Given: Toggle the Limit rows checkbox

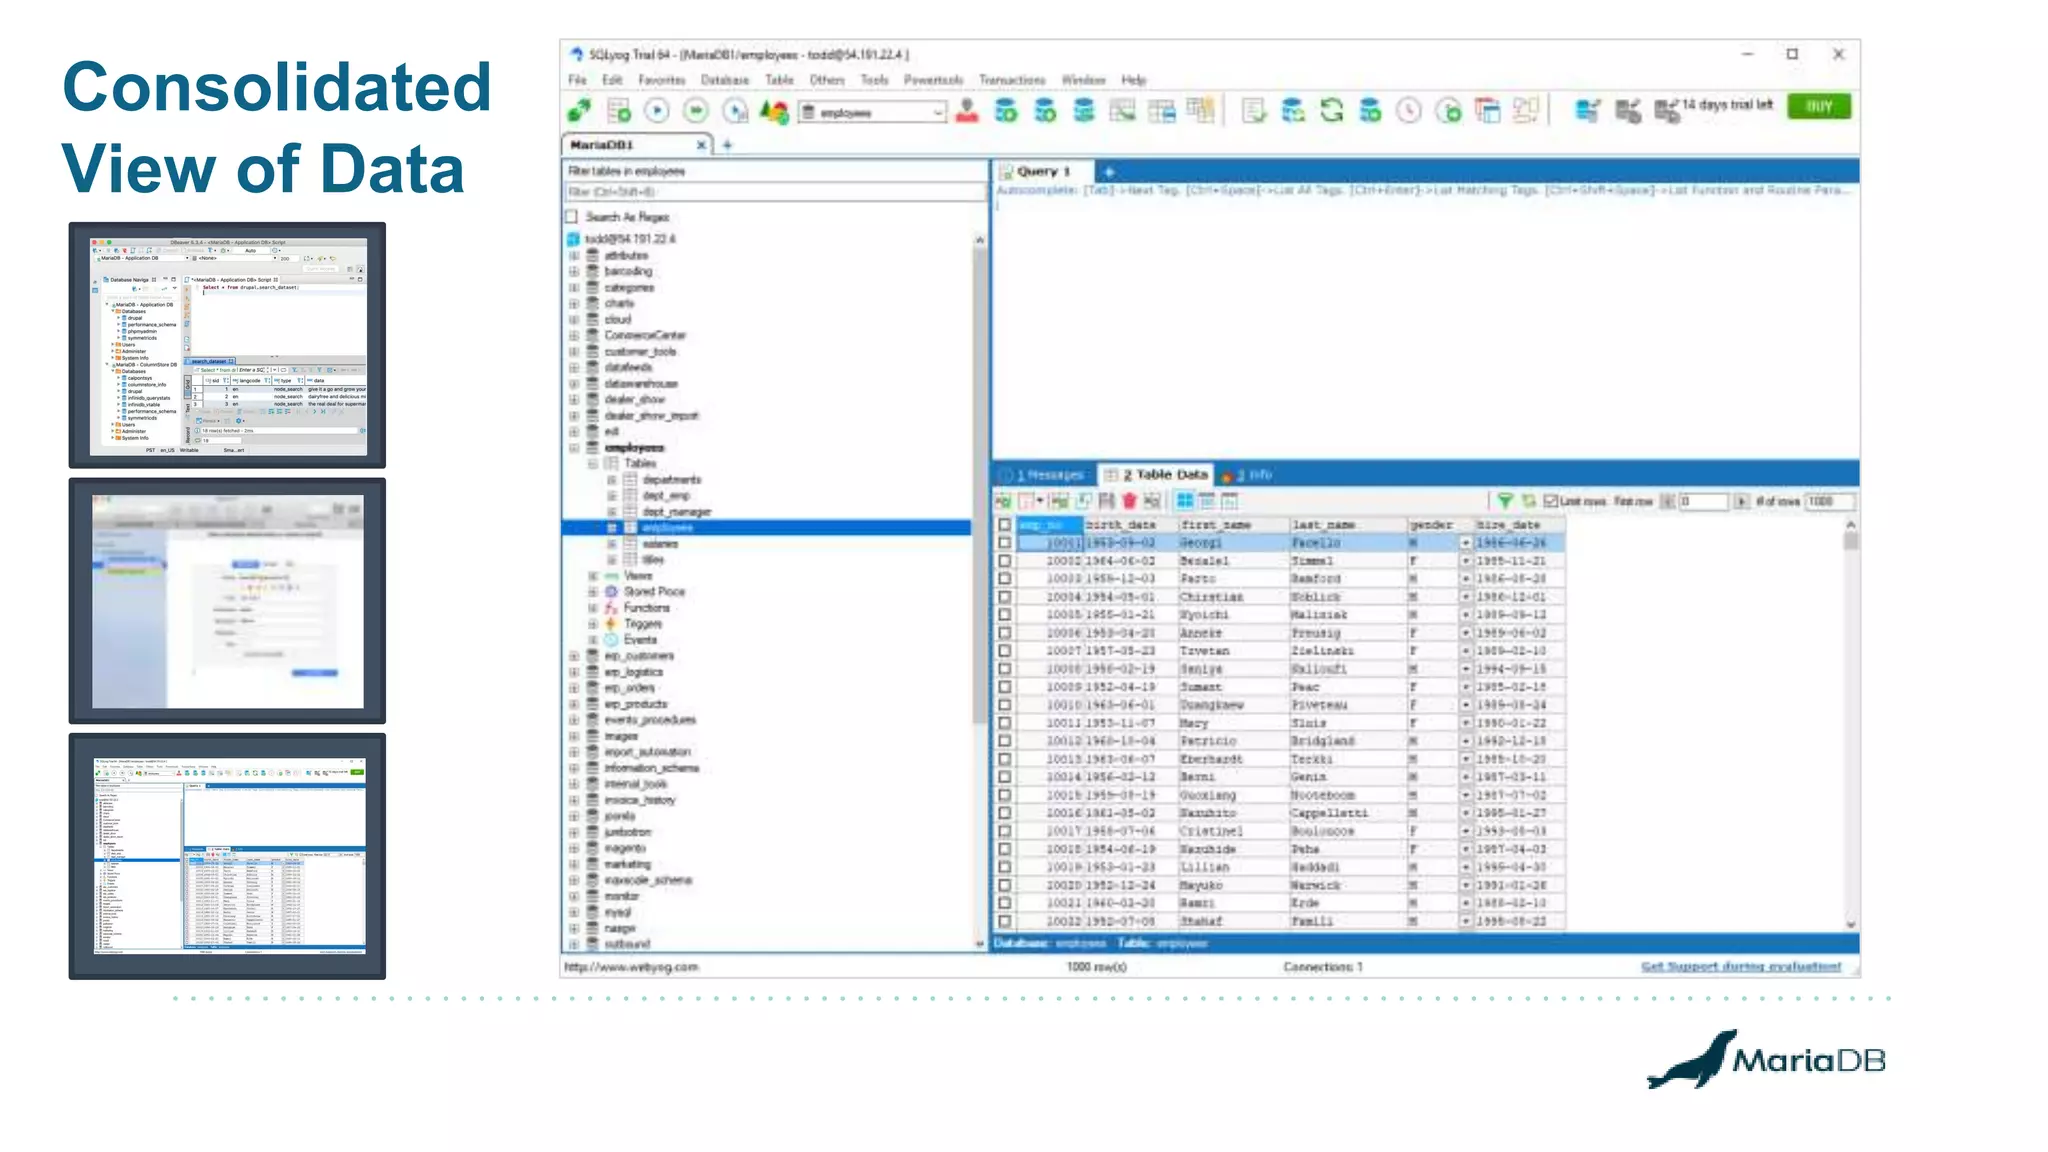Looking at the screenshot, I should (1551, 501).
